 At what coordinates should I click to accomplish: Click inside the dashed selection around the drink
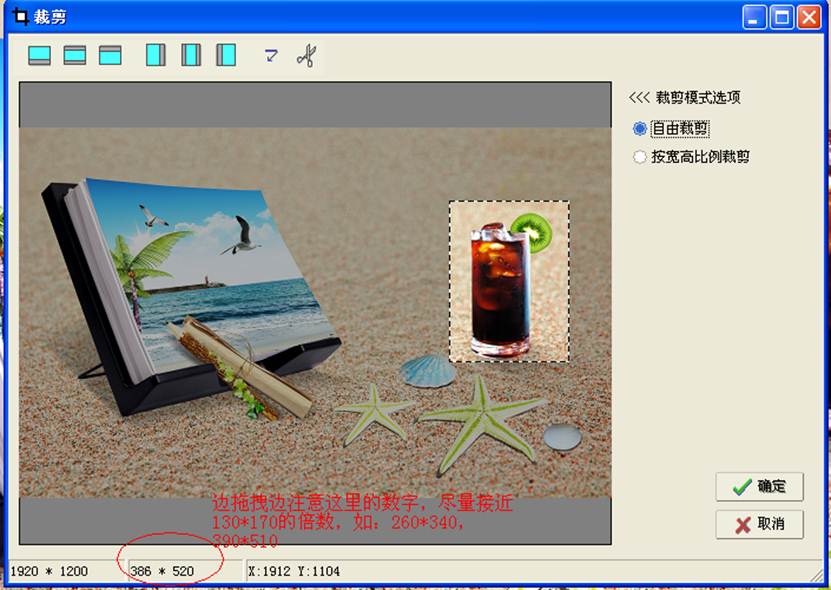click(x=508, y=282)
